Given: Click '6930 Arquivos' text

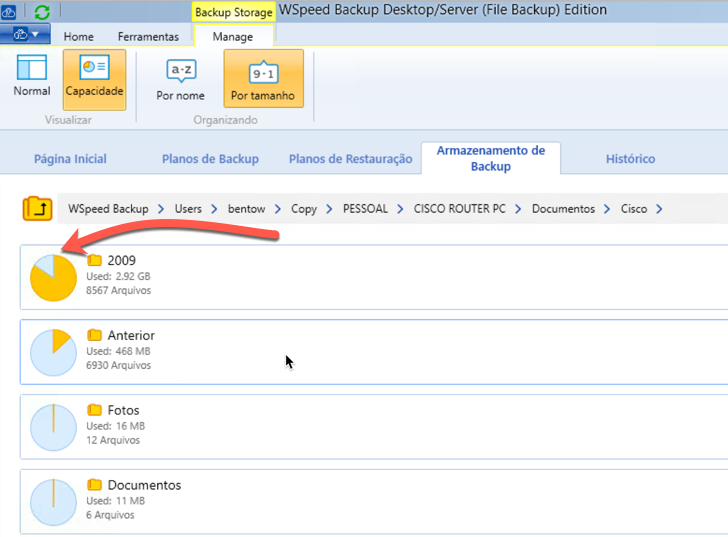Looking at the screenshot, I should pos(118,365).
